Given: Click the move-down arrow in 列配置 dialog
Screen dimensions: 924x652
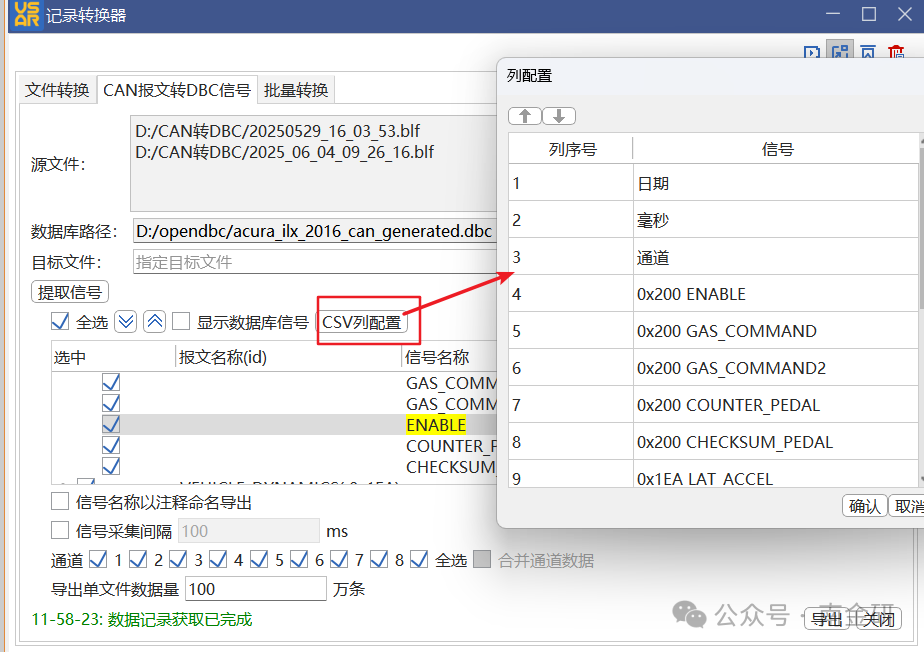Looking at the screenshot, I should (559, 116).
